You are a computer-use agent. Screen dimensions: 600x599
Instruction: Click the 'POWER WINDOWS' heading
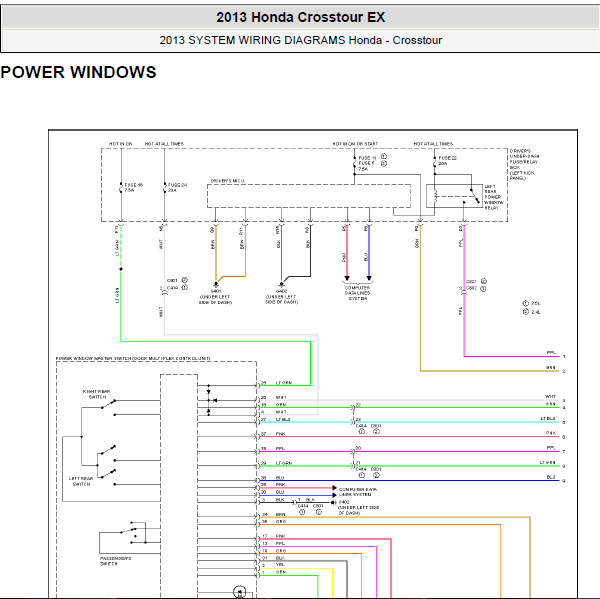[x=78, y=72]
